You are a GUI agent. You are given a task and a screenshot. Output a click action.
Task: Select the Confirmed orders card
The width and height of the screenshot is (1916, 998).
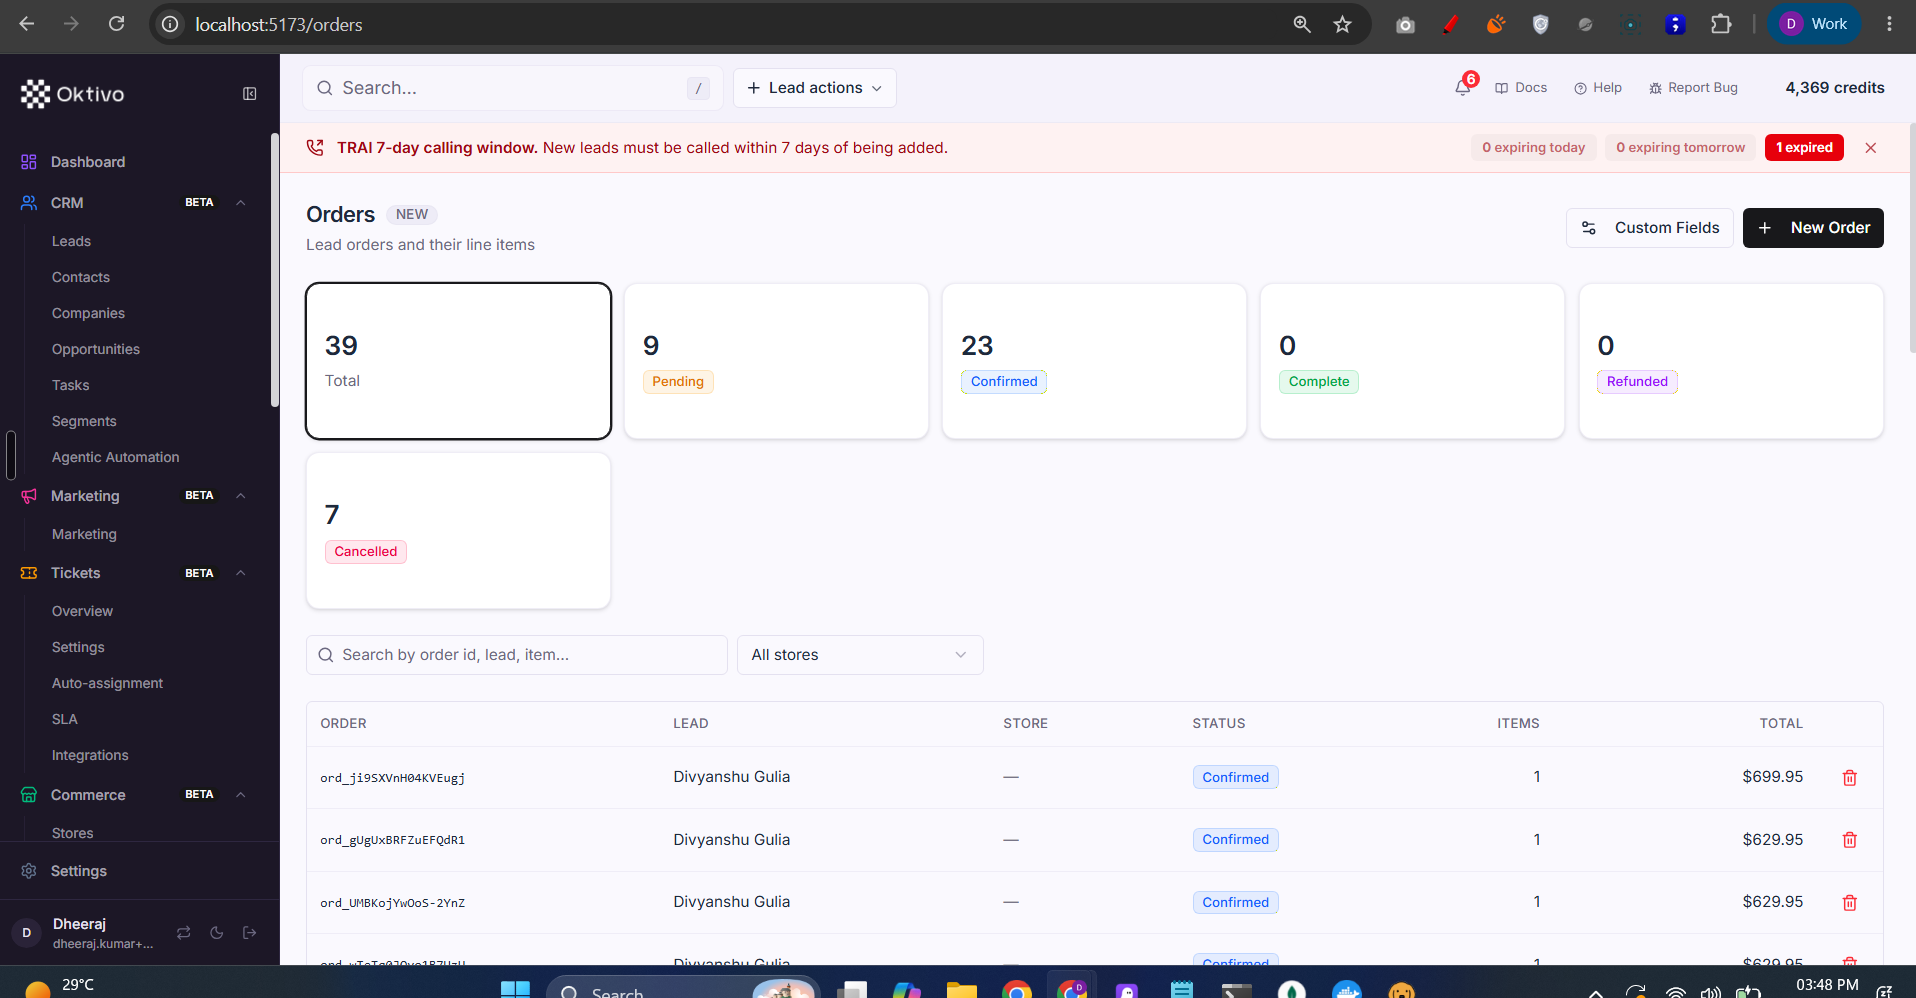pos(1094,361)
